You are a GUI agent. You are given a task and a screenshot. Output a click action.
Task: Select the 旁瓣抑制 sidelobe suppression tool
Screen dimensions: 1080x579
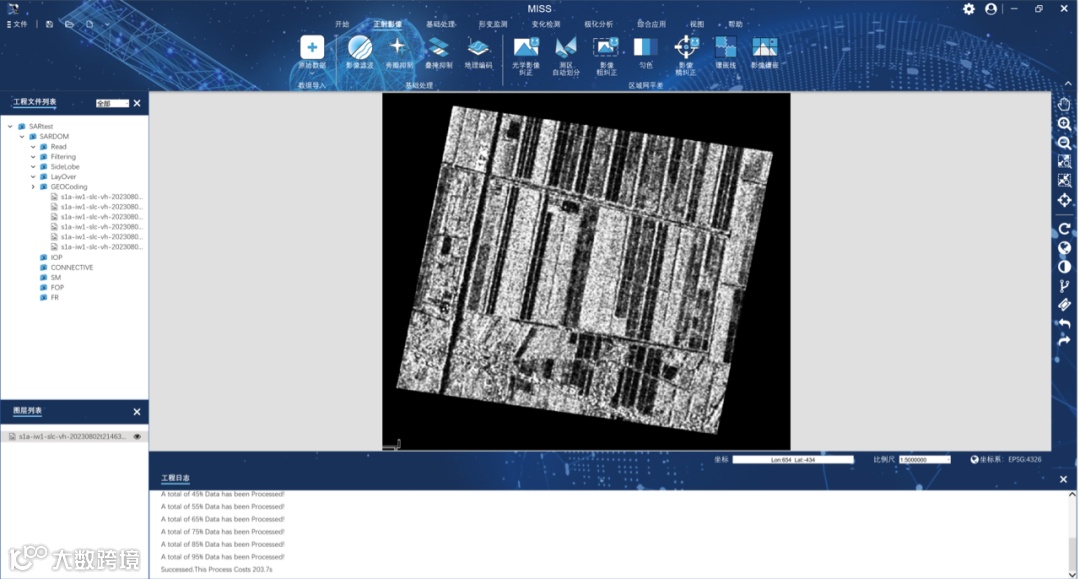[398, 48]
